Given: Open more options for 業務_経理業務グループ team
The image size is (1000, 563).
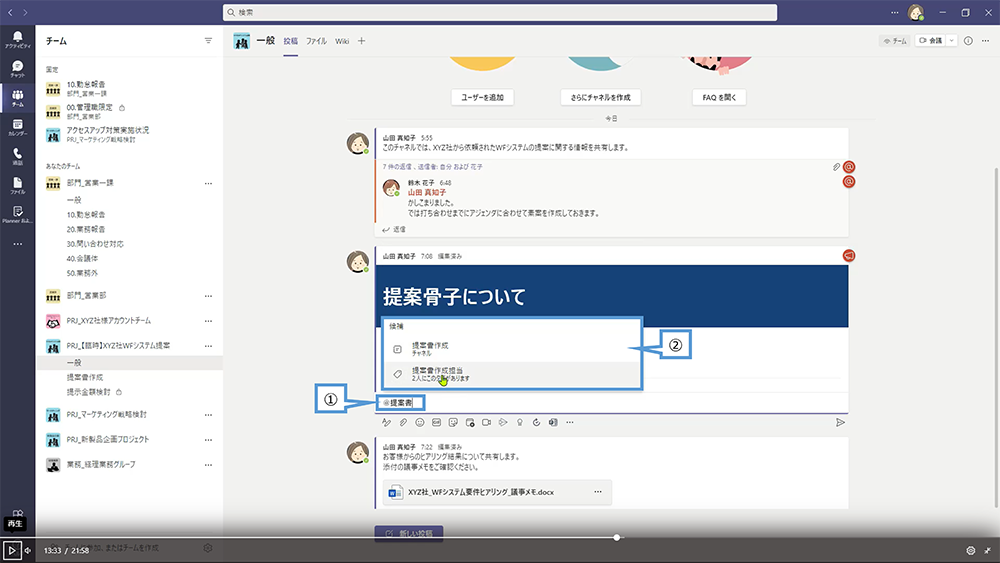Looking at the screenshot, I should (208, 464).
